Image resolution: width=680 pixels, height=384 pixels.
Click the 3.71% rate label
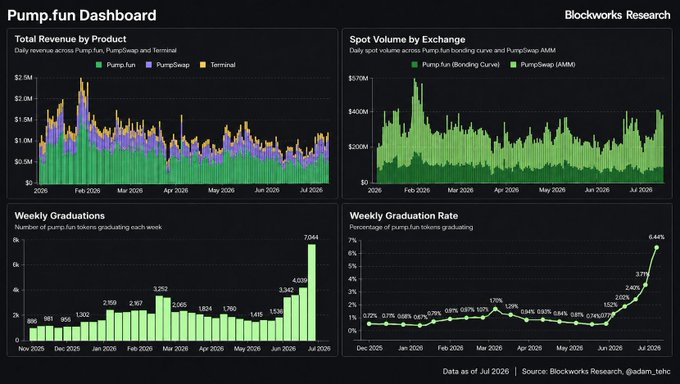(642, 274)
